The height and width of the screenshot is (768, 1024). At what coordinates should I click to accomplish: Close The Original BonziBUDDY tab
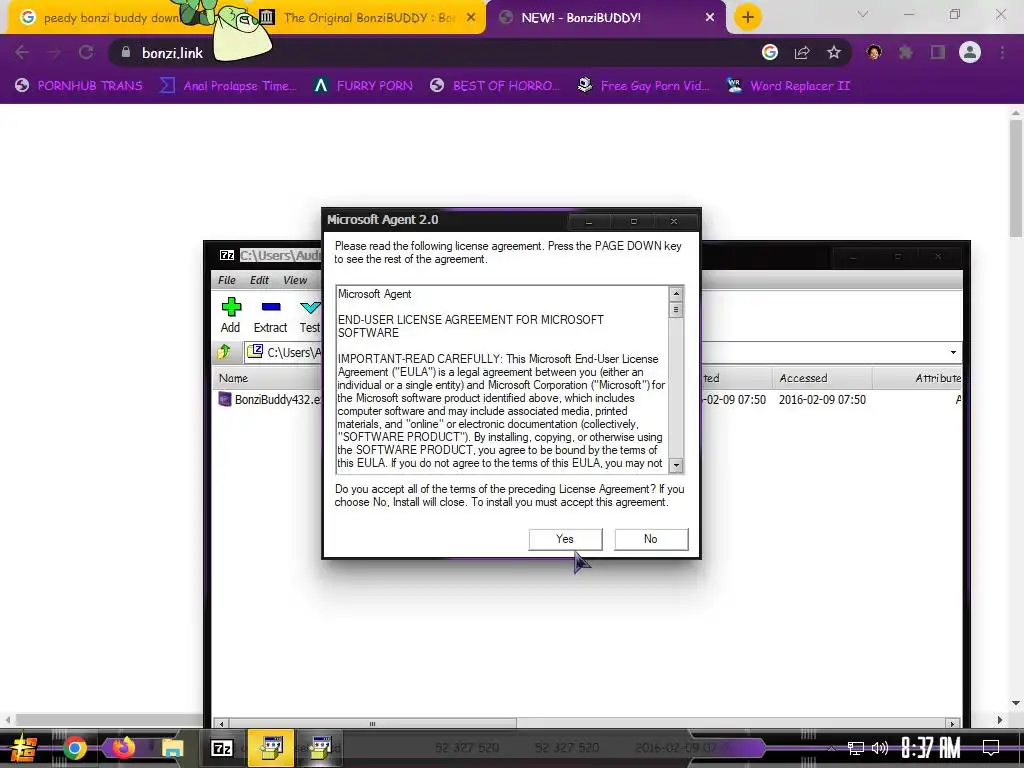(x=471, y=18)
